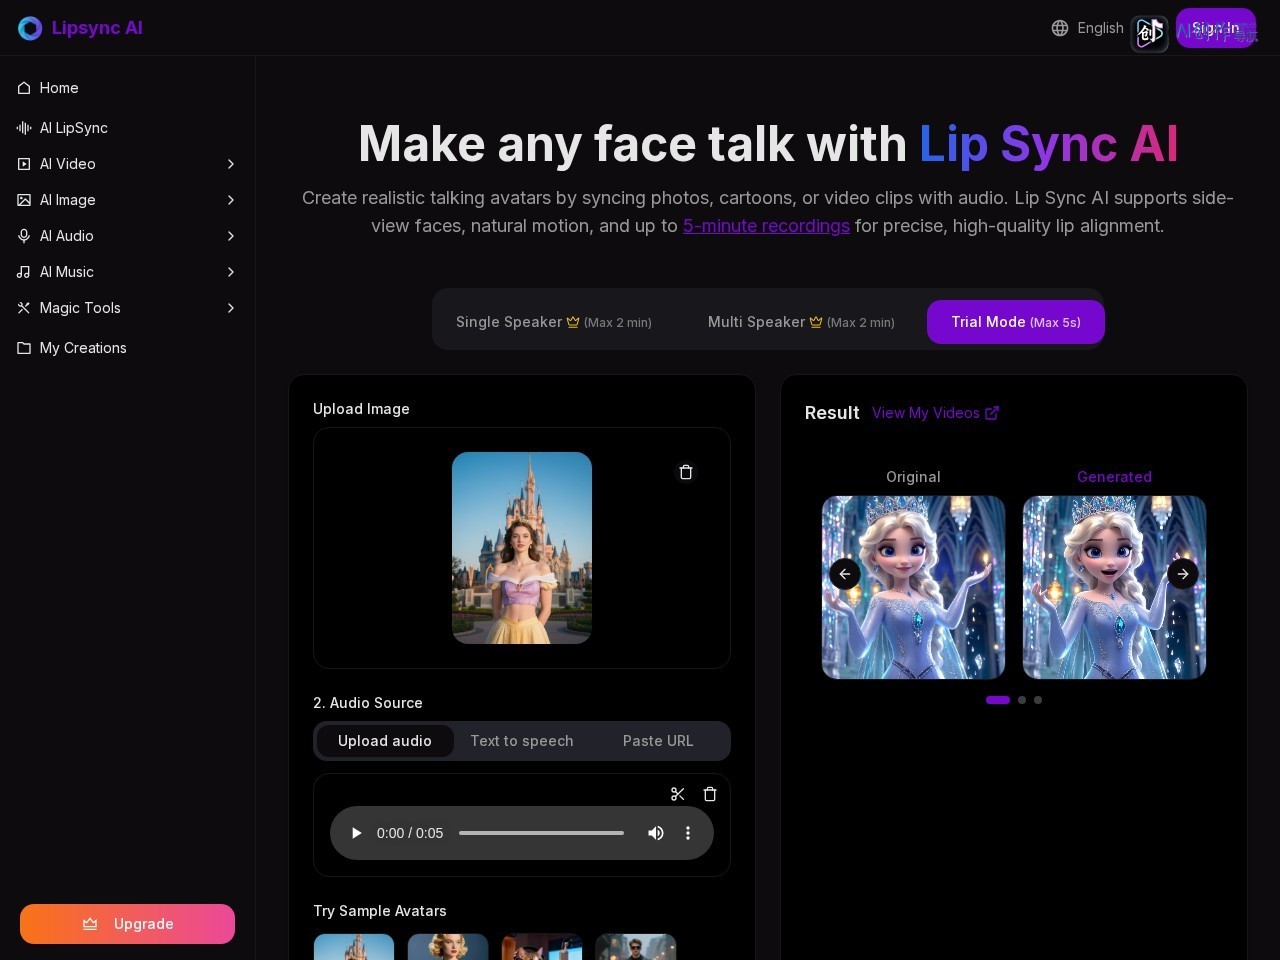Mute the audio player volume
Viewport: 1280px width, 960px height.
point(656,833)
